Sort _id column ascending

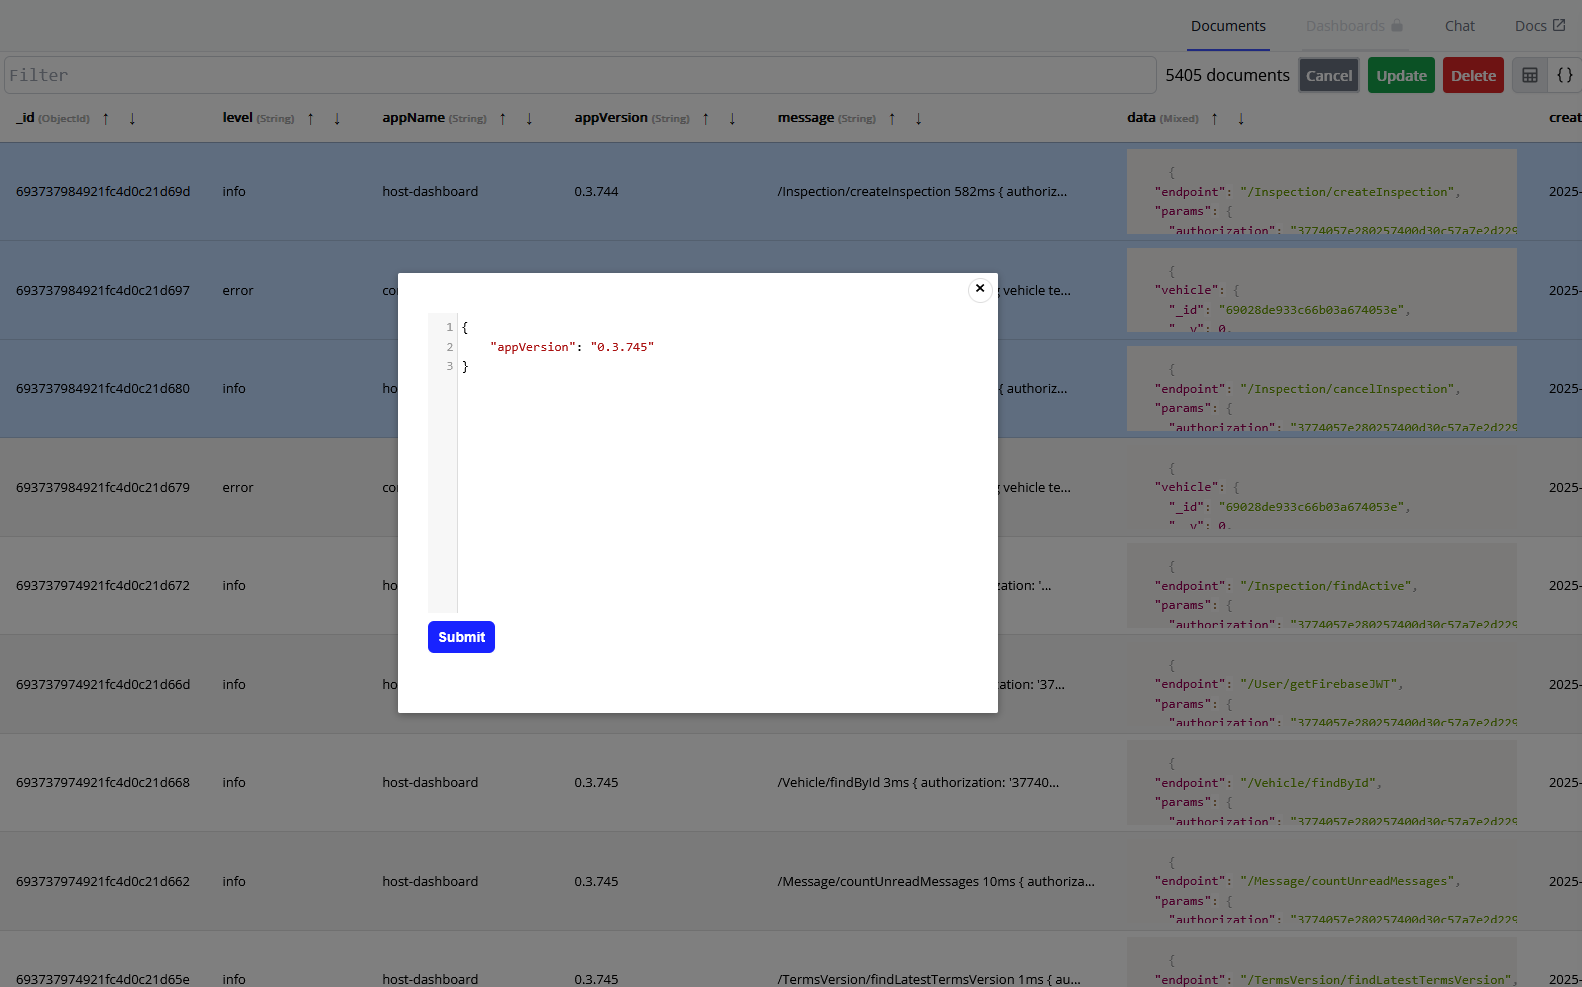tap(106, 118)
